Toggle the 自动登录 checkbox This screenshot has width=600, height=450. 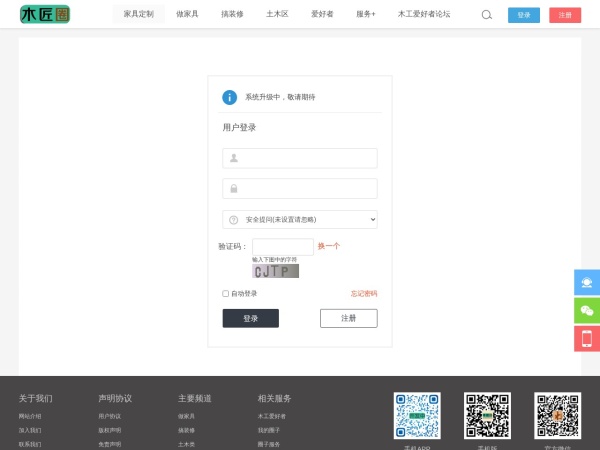pyautogui.click(x=225, y=293)
